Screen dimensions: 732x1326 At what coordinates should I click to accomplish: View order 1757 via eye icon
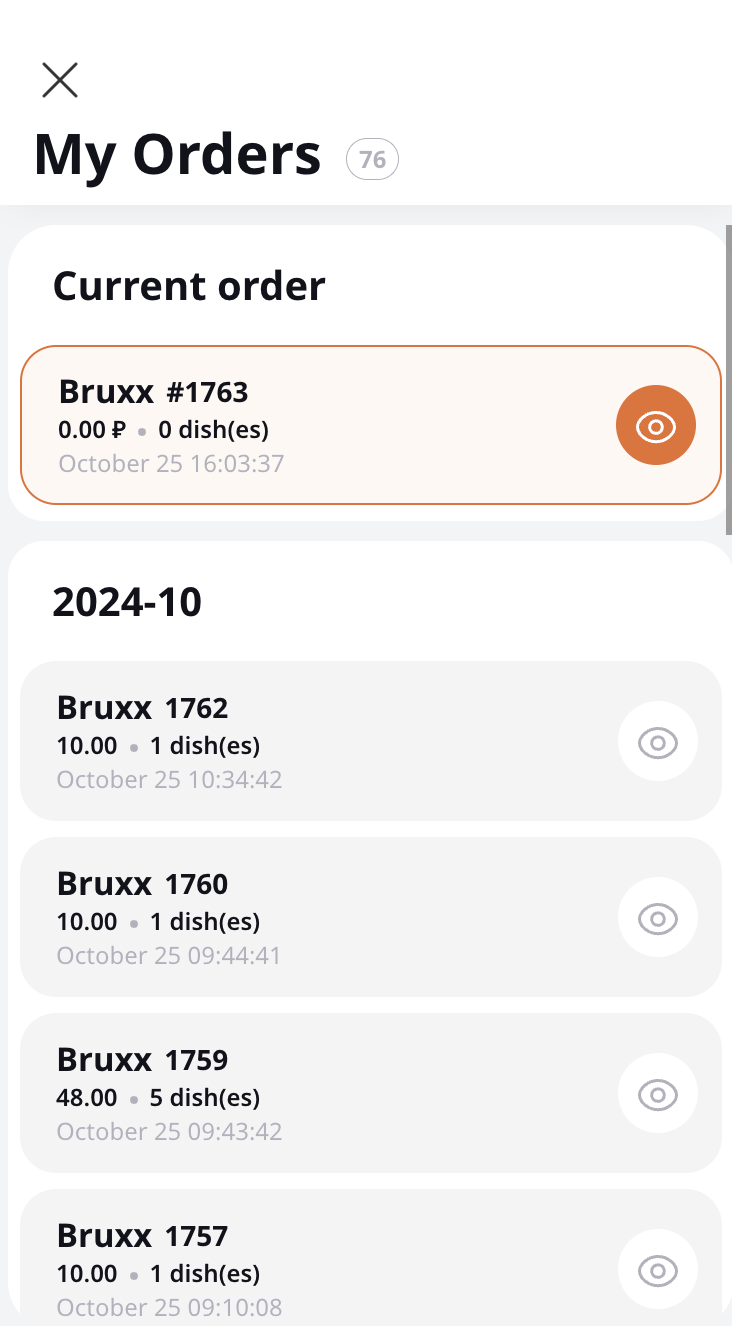[658, 1270]
